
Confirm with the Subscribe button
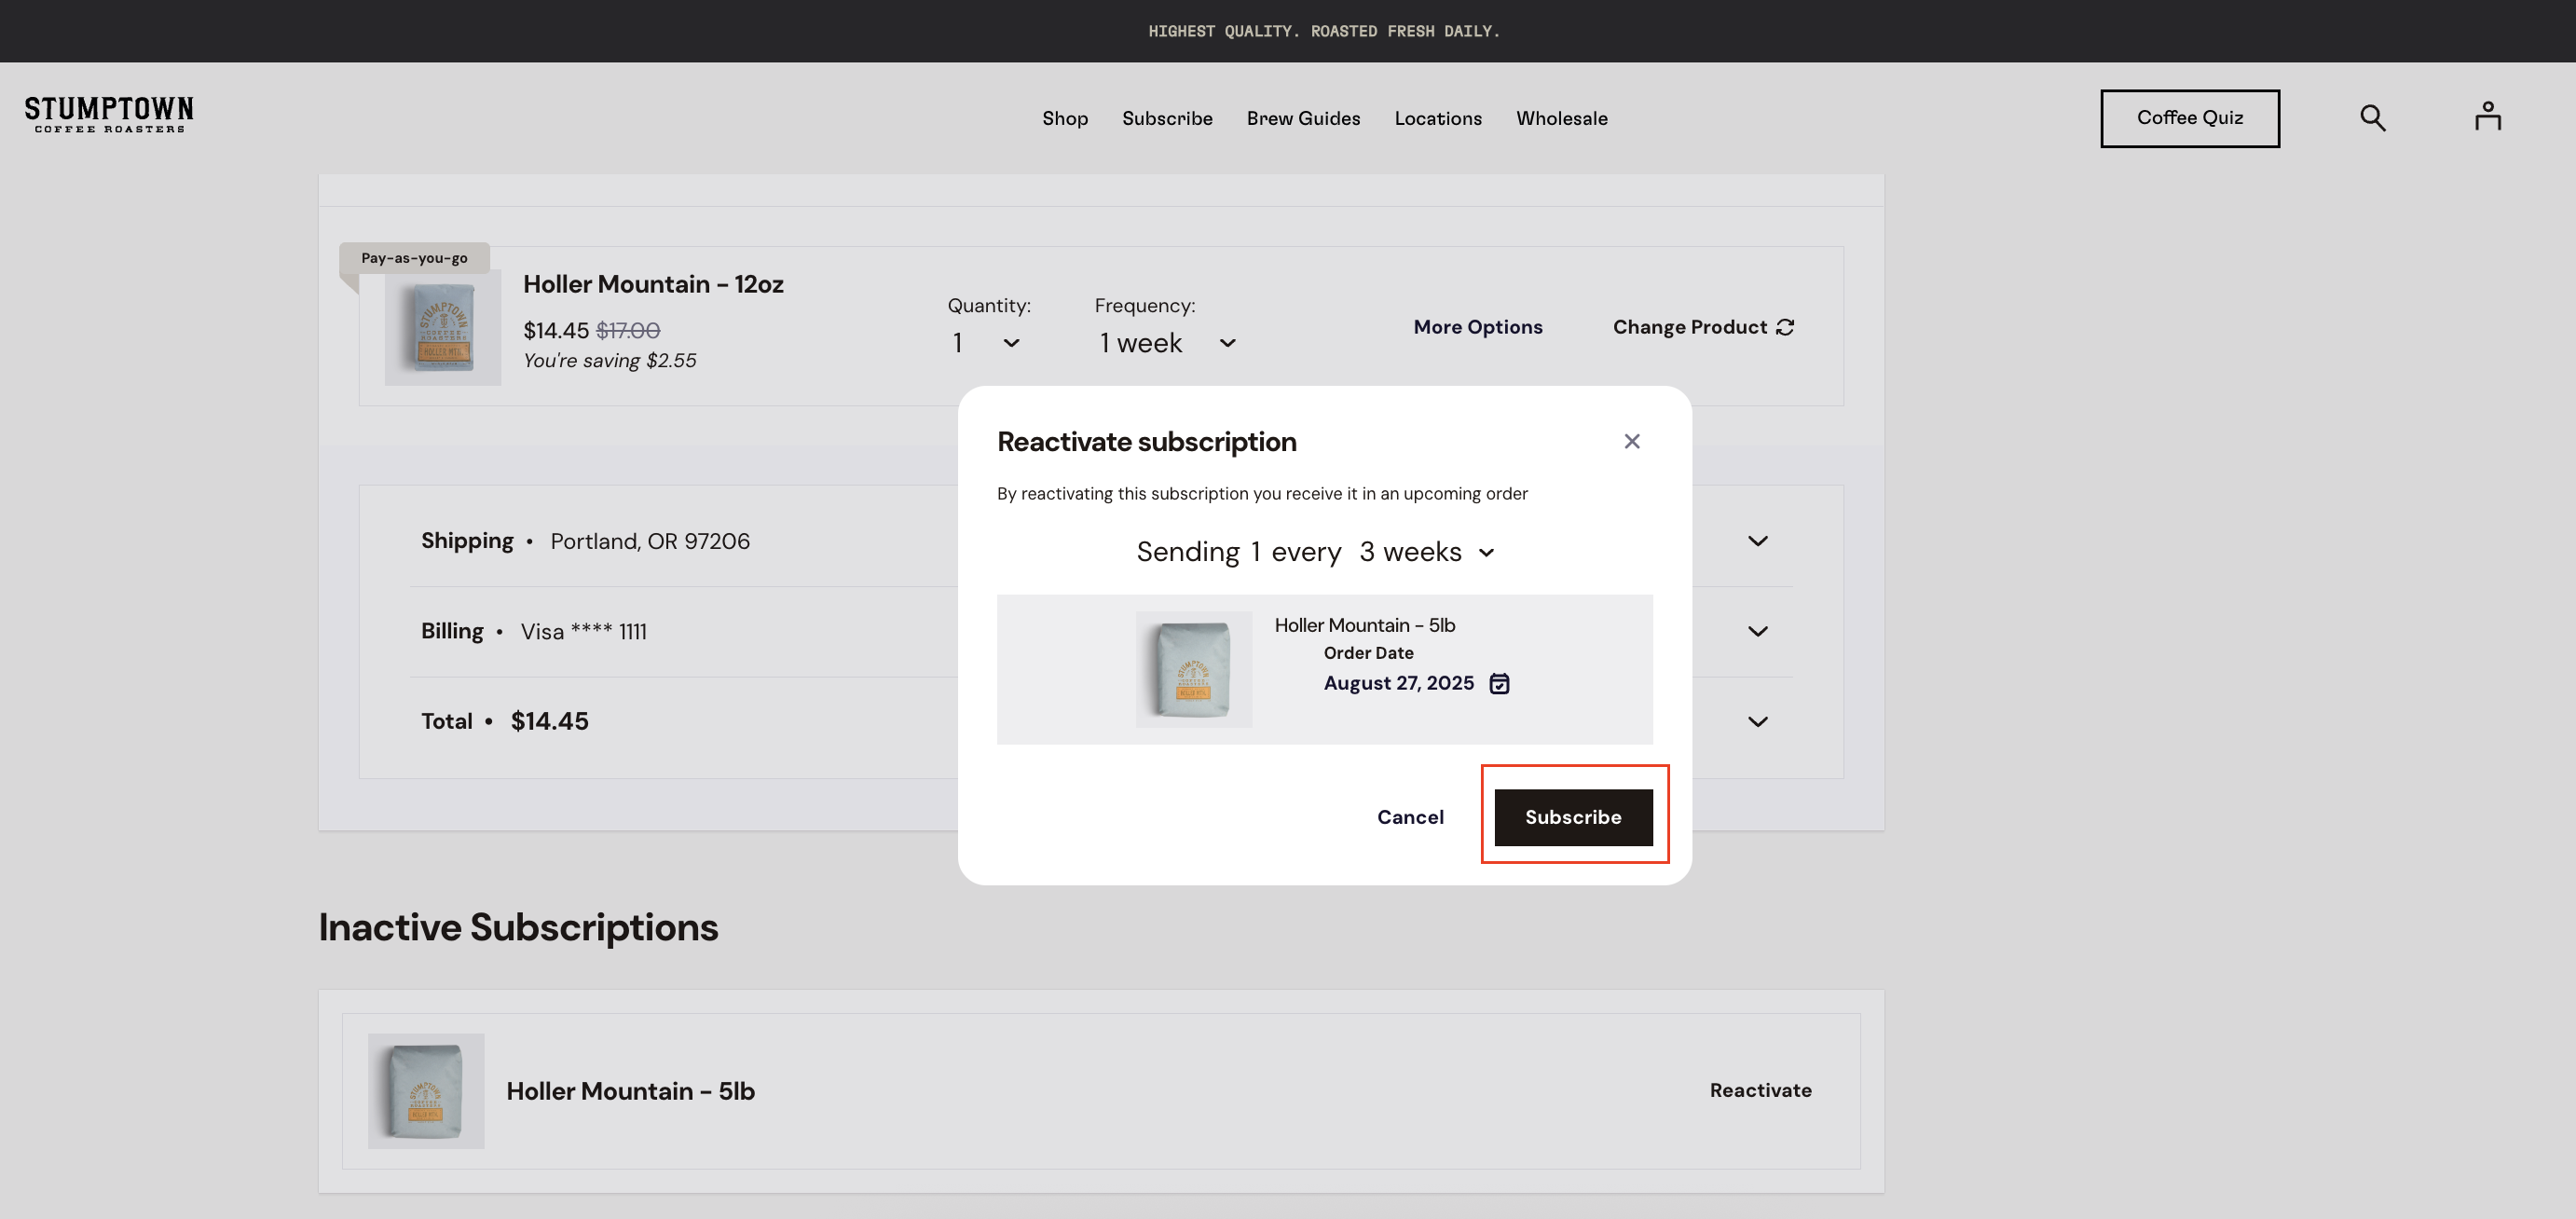point(1573,817)
